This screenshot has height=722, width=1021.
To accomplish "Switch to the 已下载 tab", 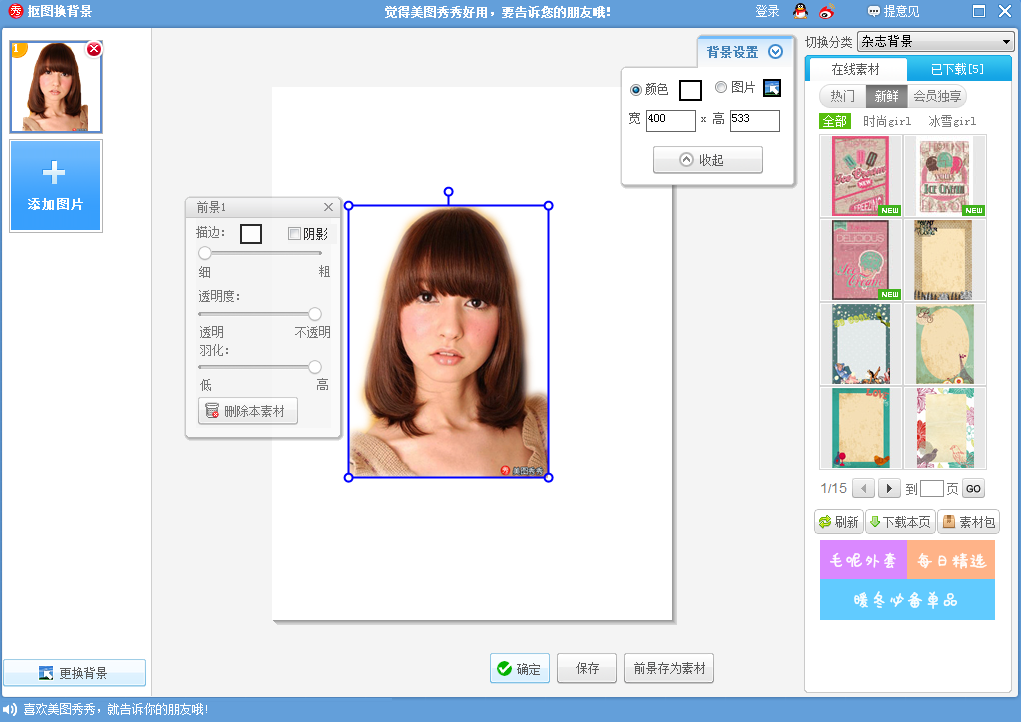I will [957, 69].
